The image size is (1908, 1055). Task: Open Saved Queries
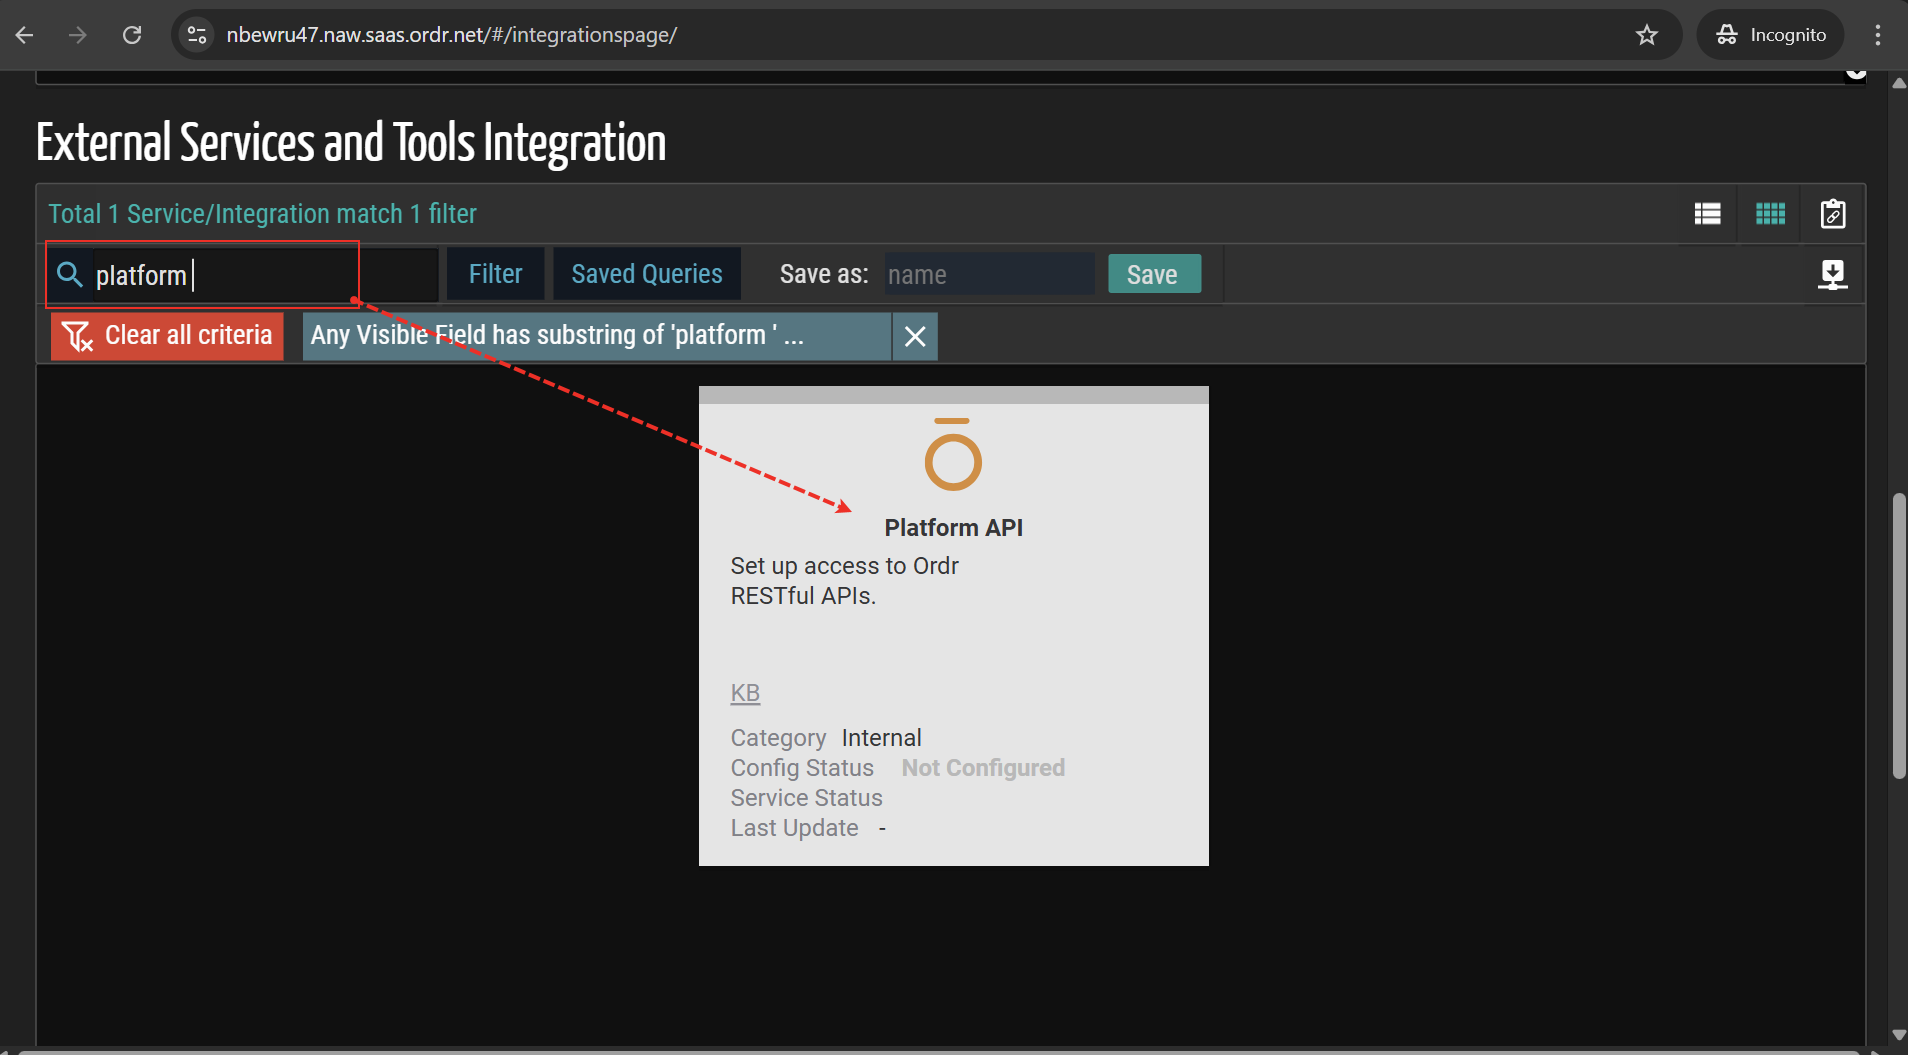tap(647, 274)
